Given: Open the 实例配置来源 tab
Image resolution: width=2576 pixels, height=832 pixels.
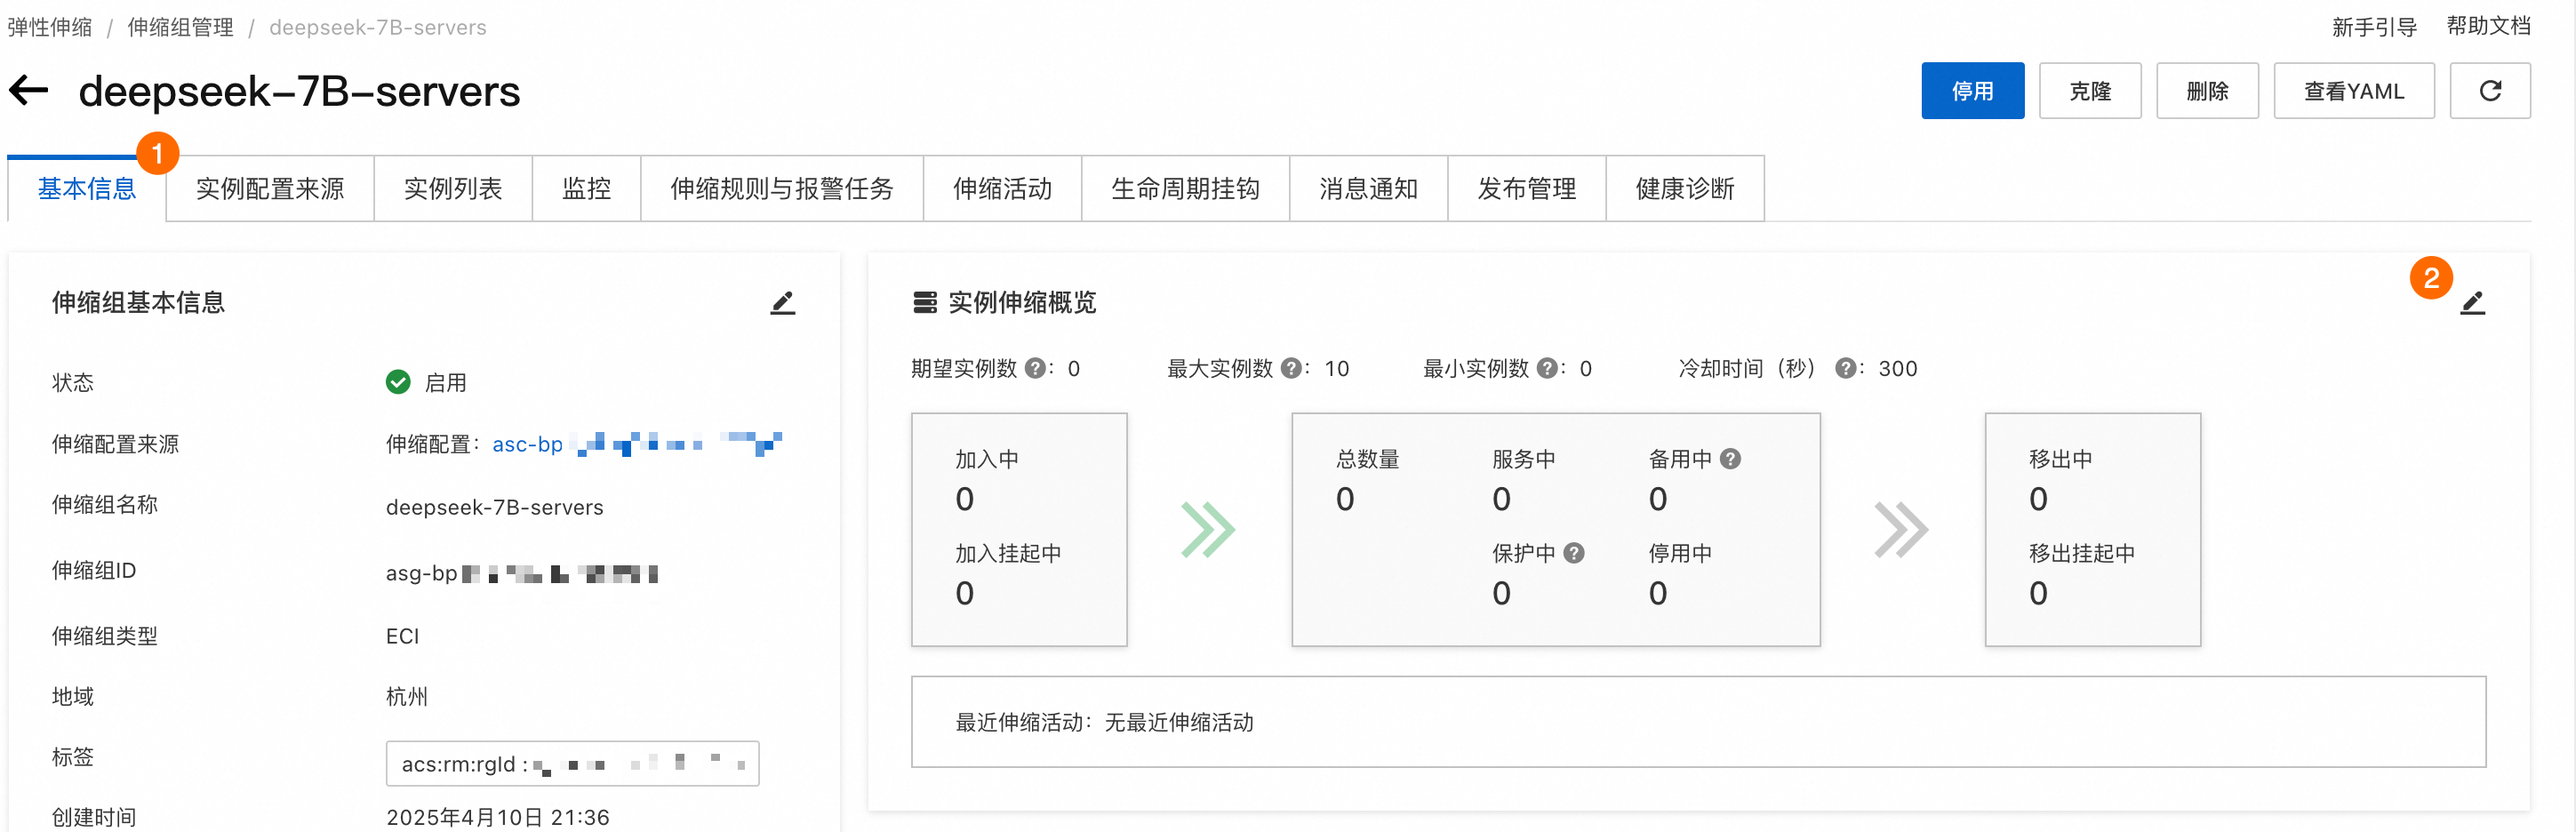Looking at the screenshot, I should click(x=270, y=189).
